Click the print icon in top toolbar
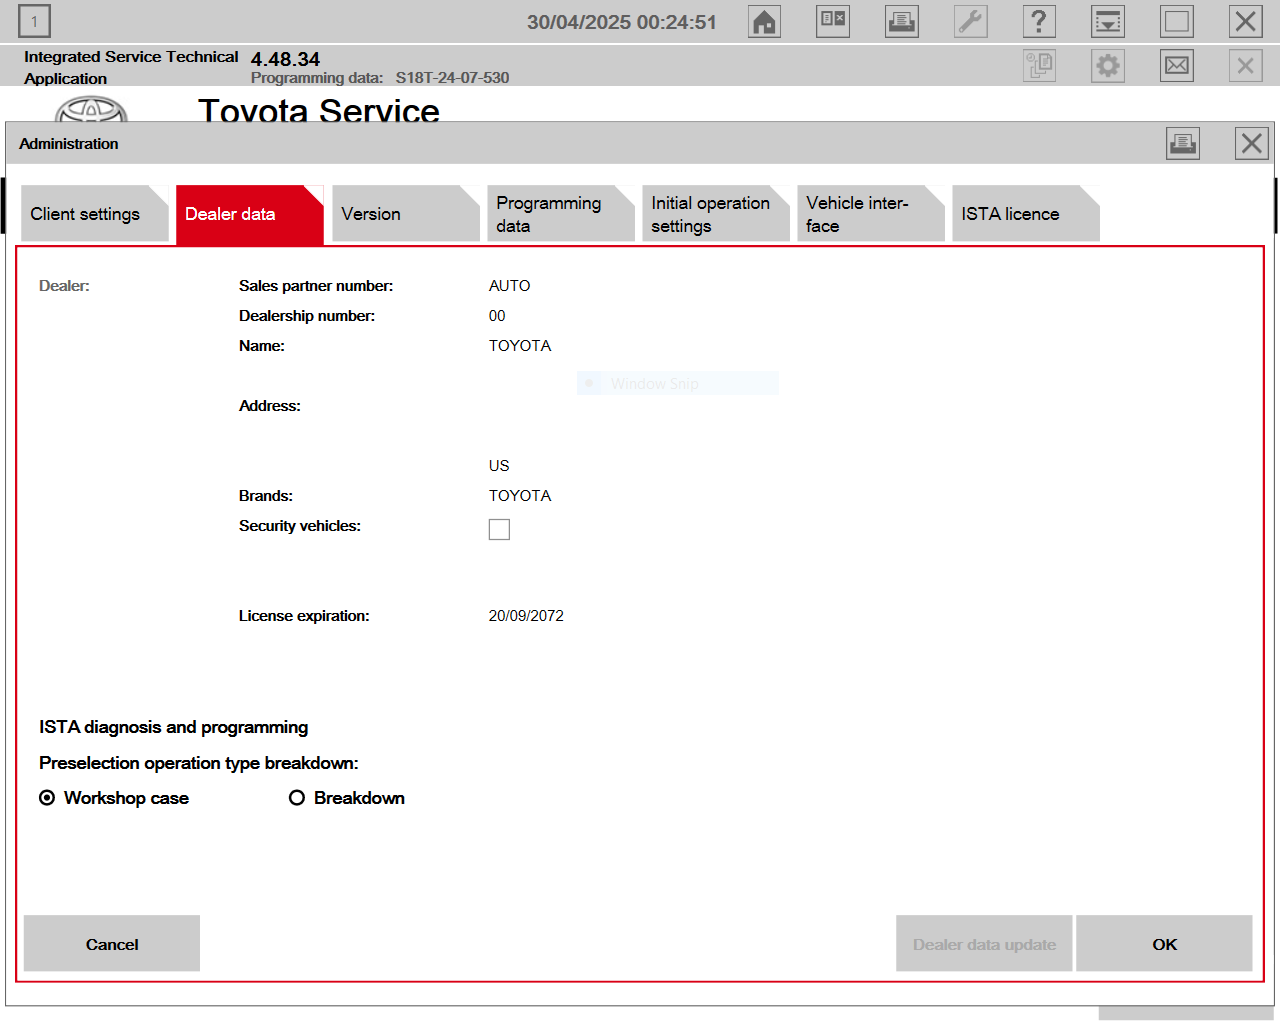Viewport: 1280px width, 1029px height. [x=902, y=22]
